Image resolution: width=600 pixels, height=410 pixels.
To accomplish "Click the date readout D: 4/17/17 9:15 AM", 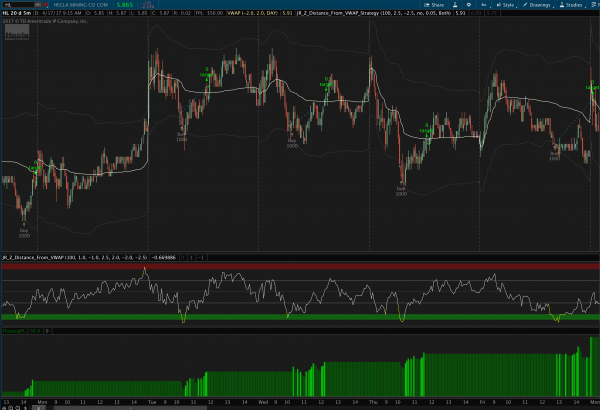I will (x=58, y=13).
